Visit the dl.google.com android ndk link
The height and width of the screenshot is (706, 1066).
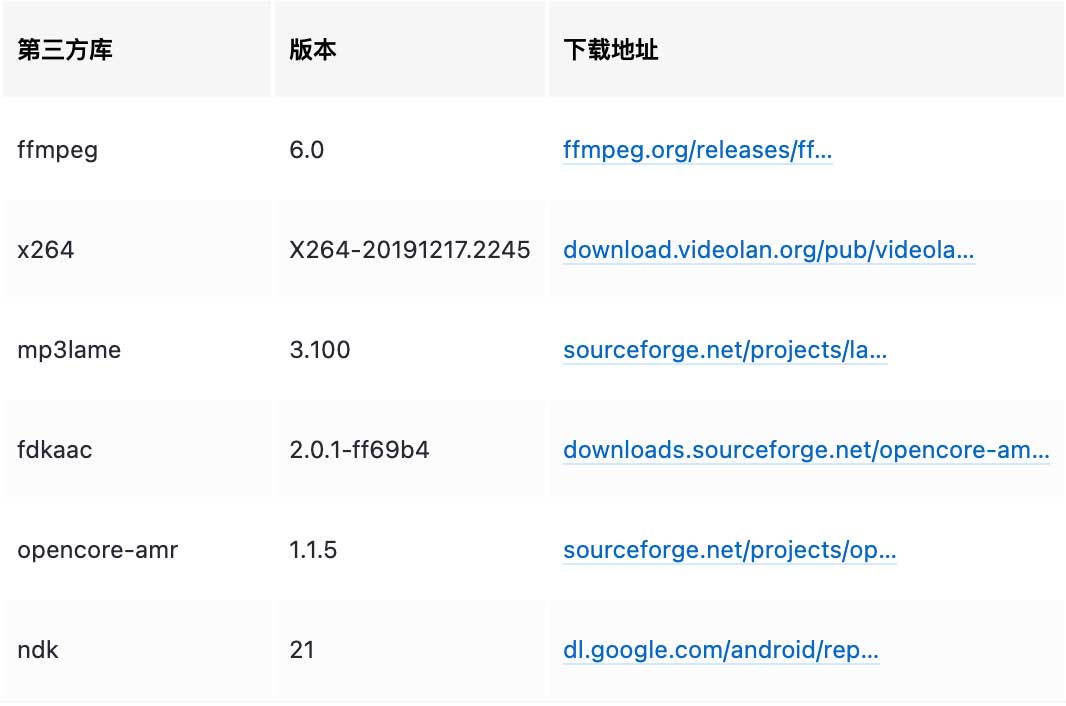click(721, 650)
